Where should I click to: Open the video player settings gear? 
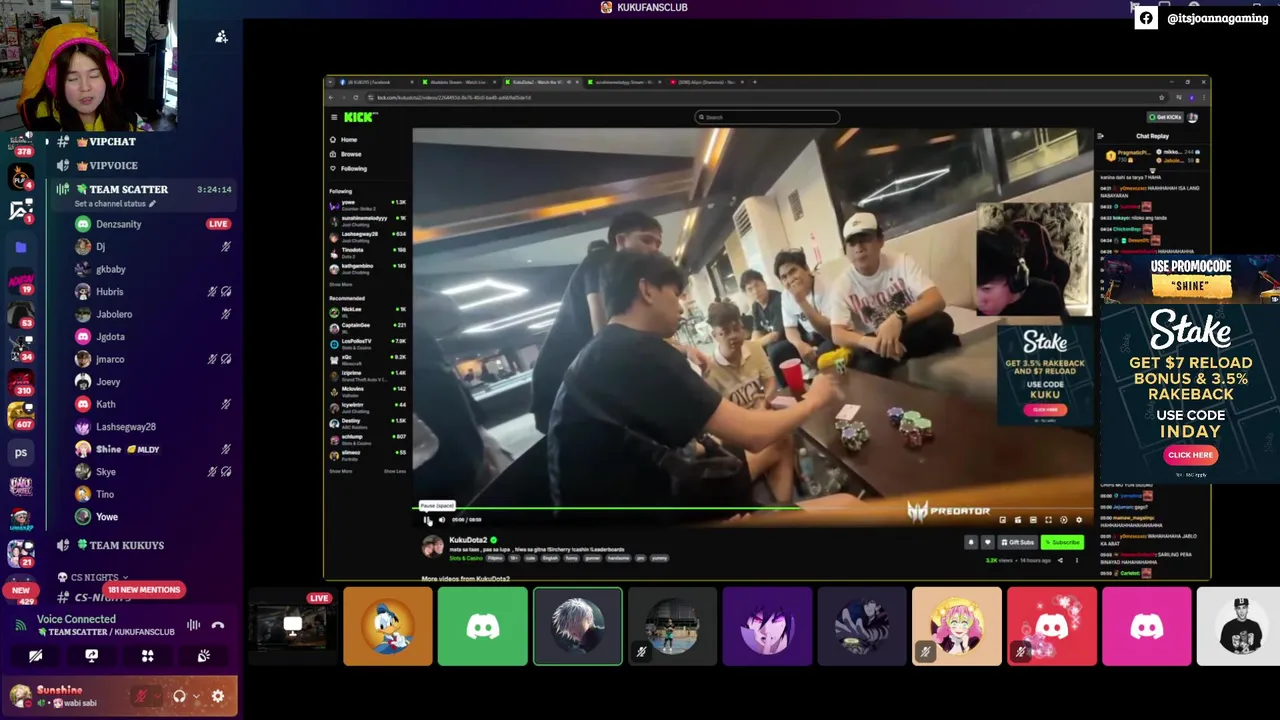tap(1078, 520)
